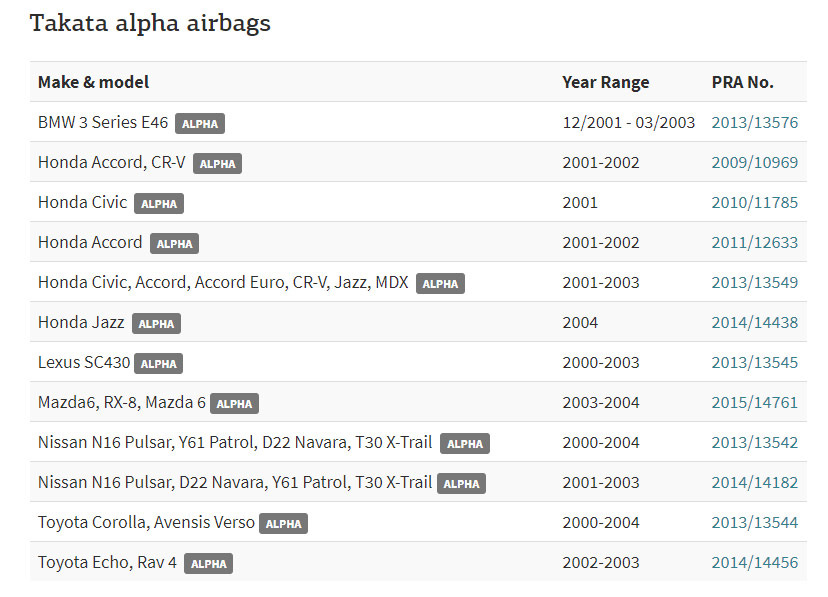Open PRA link 2014/14182
Image resolution: width=828 pixels, height=597 pixels.
click(x=755, y=483)
